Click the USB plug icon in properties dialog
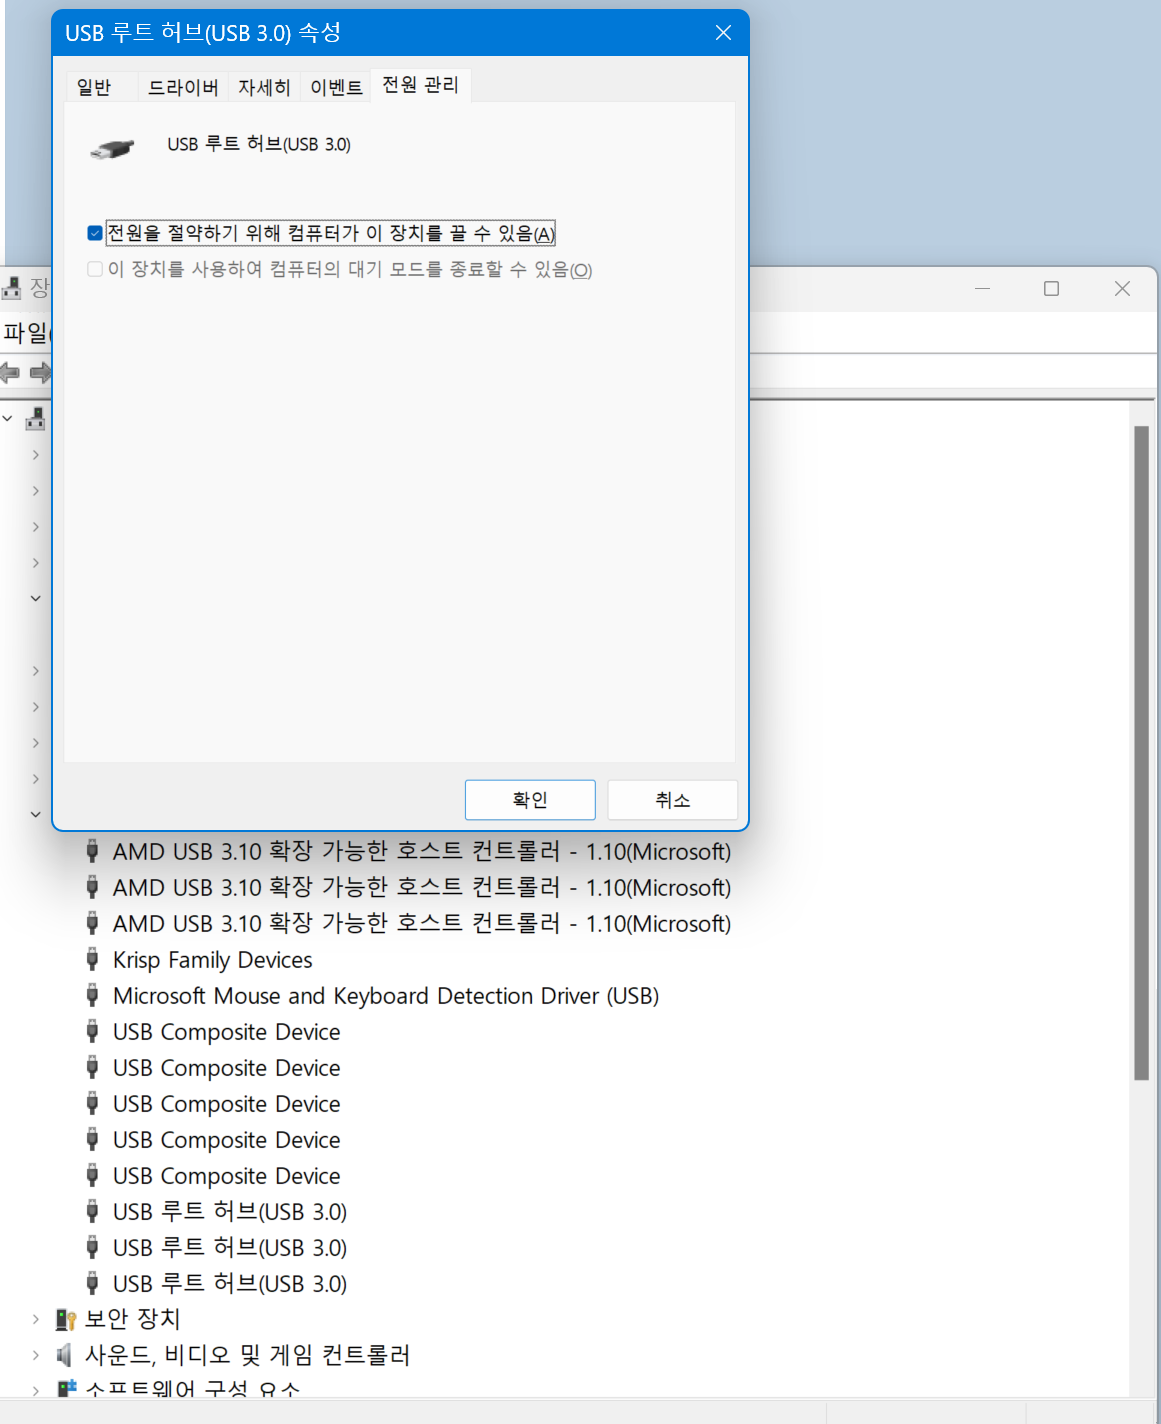The image size is (1161, 1424). 112,149
